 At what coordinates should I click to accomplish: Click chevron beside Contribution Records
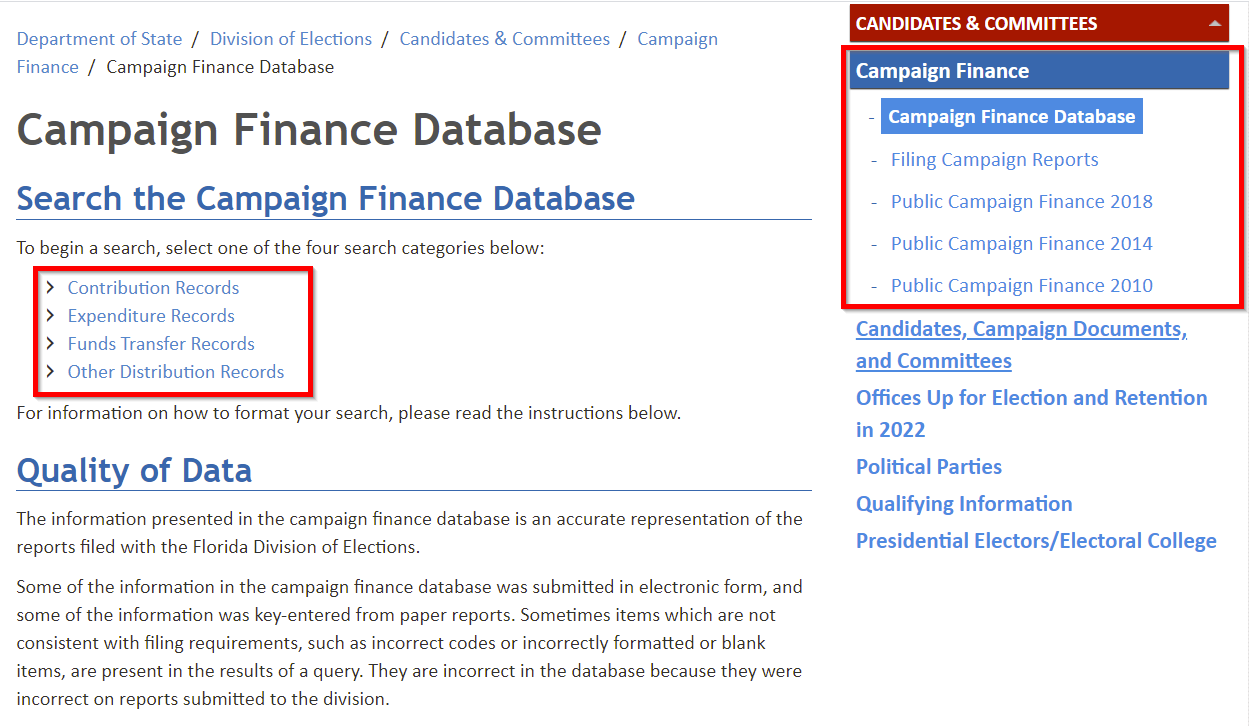(50, 288)
